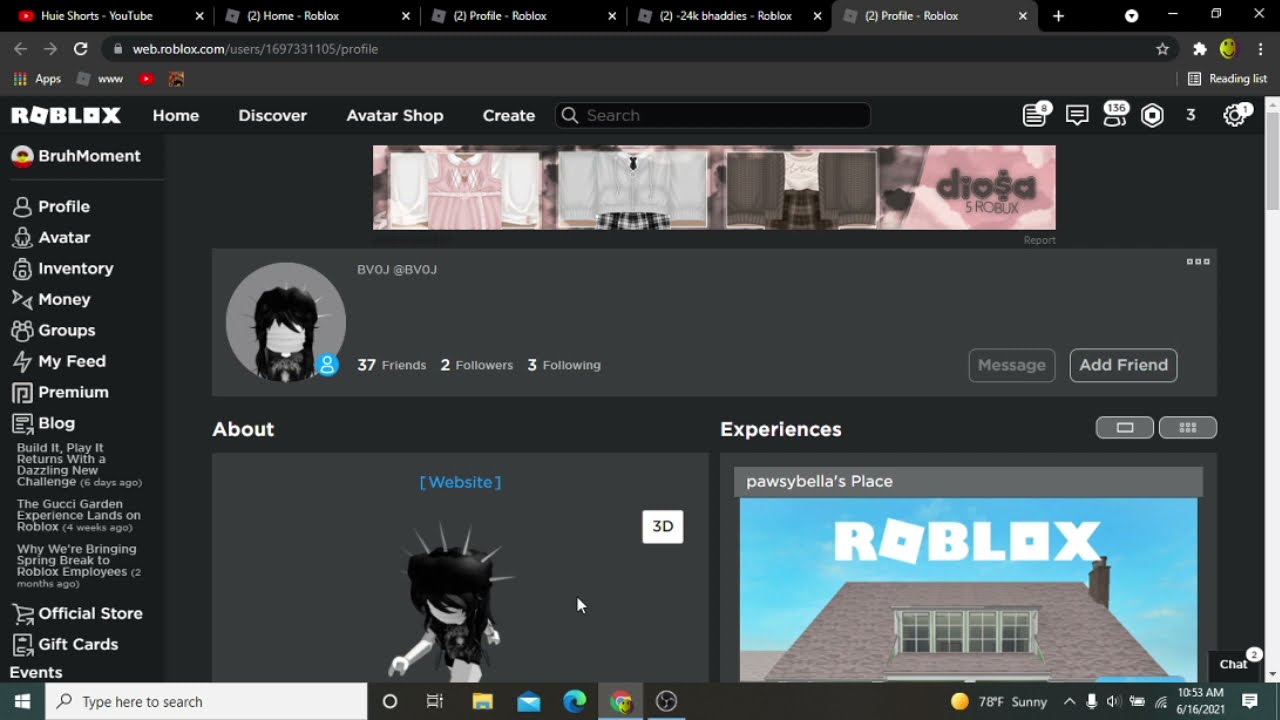Click the Robux hexagon icon
The image size is (1280, 720).
coord(1153,115)
